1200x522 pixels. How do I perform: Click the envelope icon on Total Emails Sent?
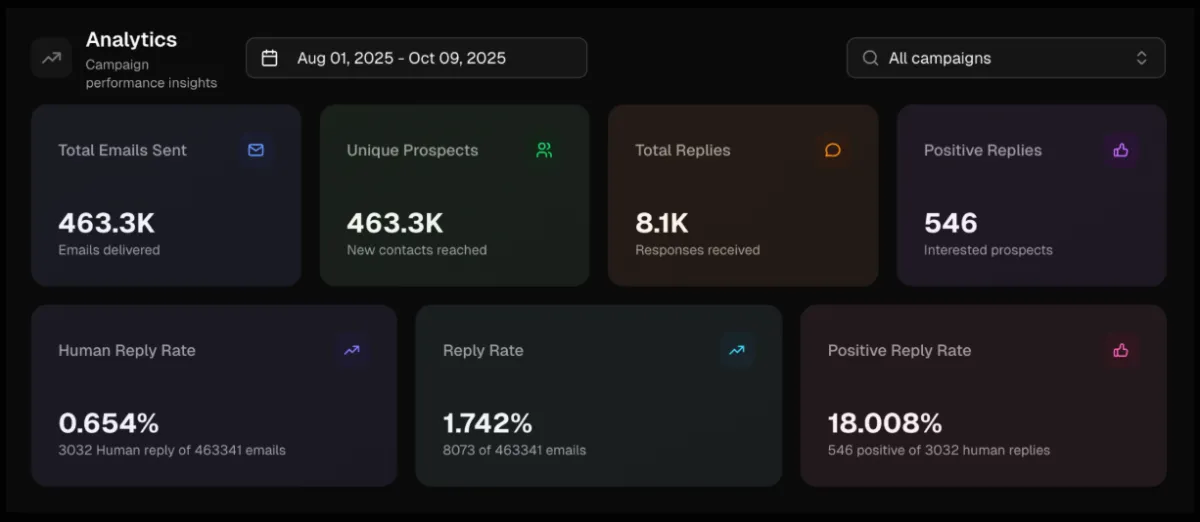click(256, 150)
